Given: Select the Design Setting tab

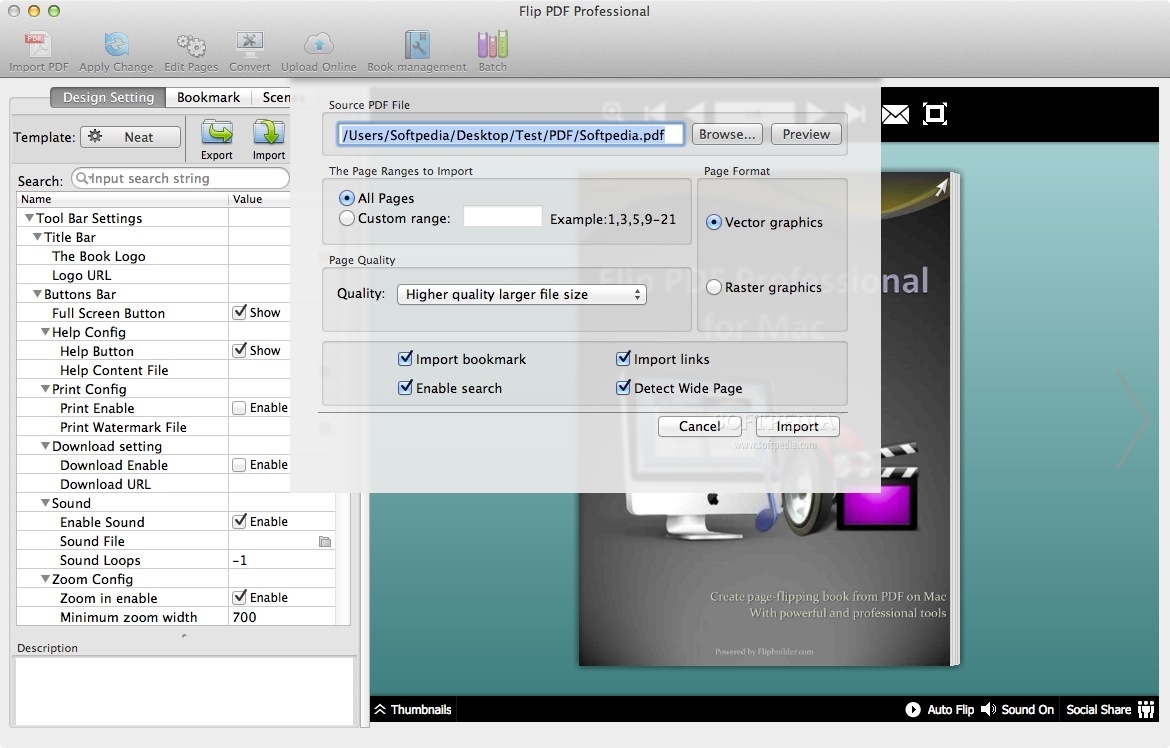Looking at the screenshot, I should pos(107,97).
